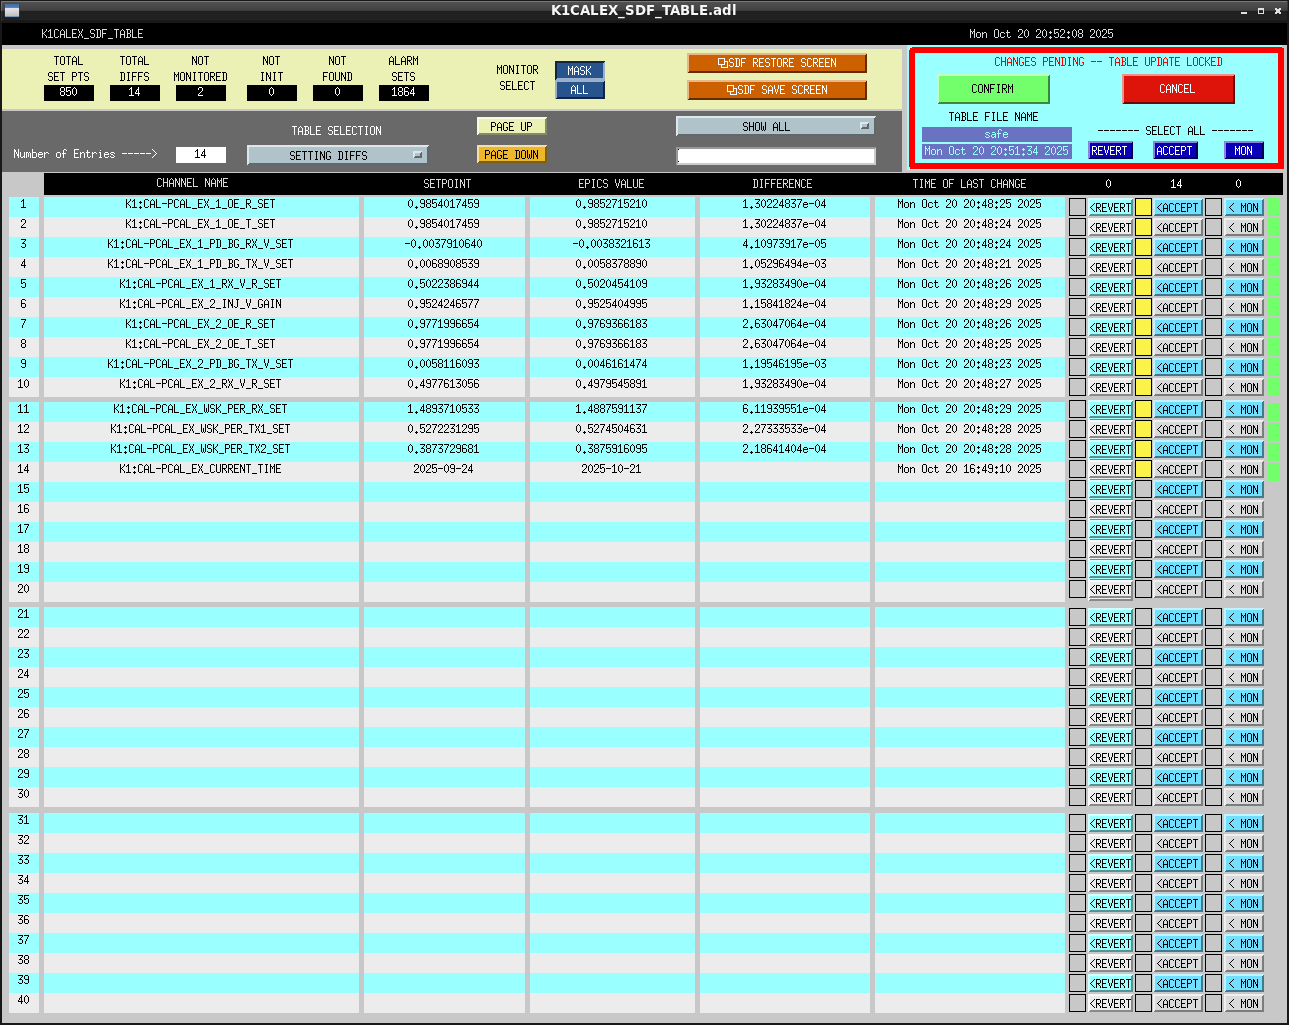Toggle the monitor checkbox on row 12
The width and height of the screenshot is (1289, 1025).
tap(1213, 430)
